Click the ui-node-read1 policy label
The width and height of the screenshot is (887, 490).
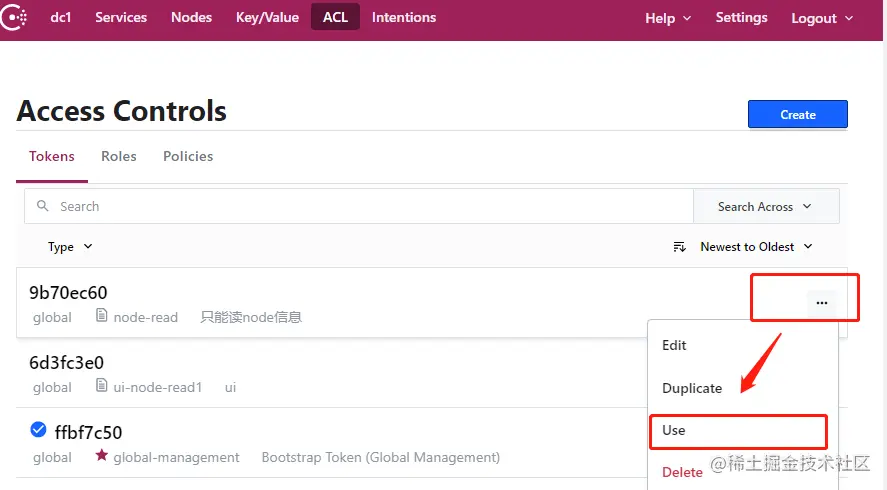[157, 388]
